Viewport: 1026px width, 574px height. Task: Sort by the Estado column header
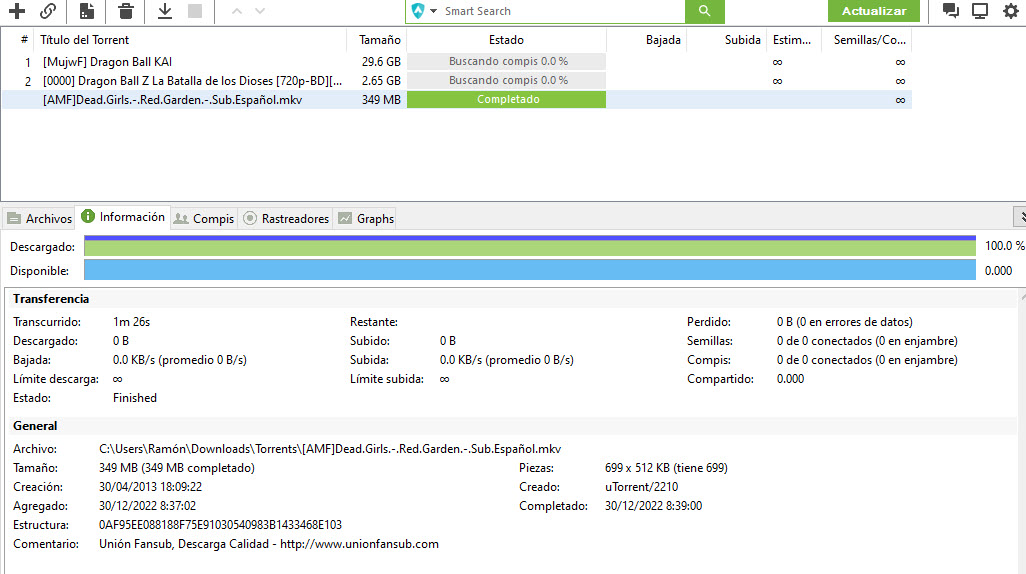[x=506, y=40]
